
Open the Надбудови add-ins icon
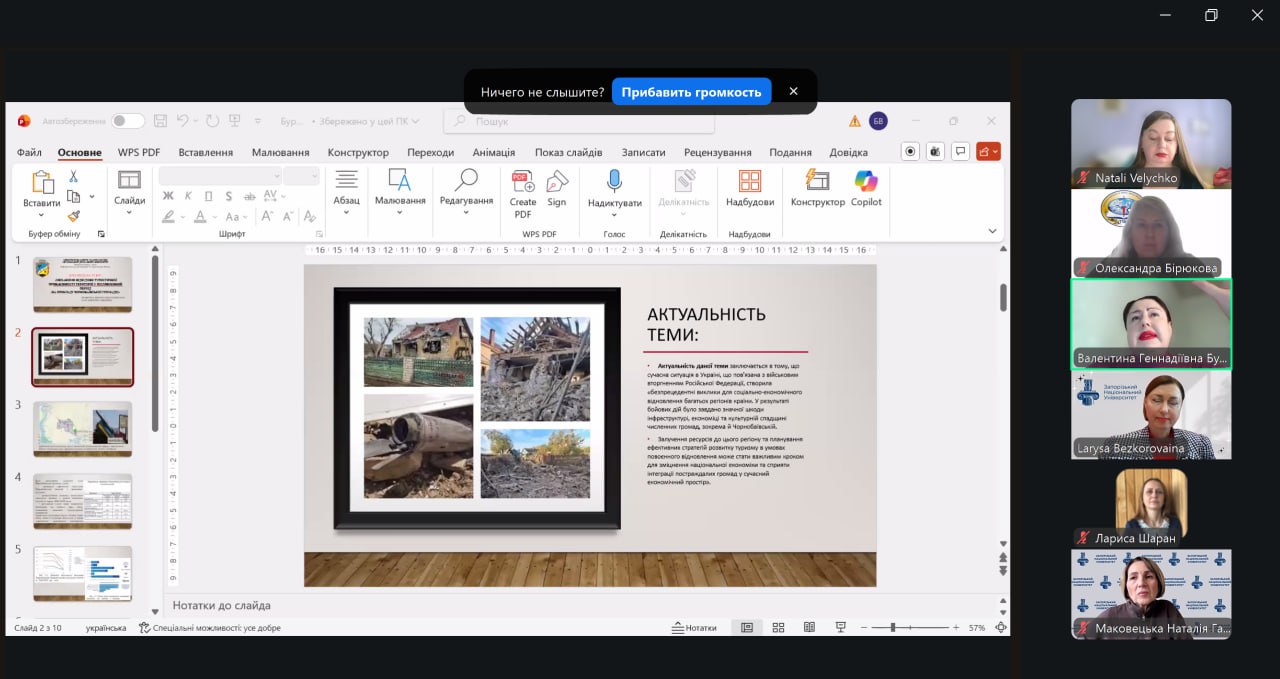click(x=750, y=182)
